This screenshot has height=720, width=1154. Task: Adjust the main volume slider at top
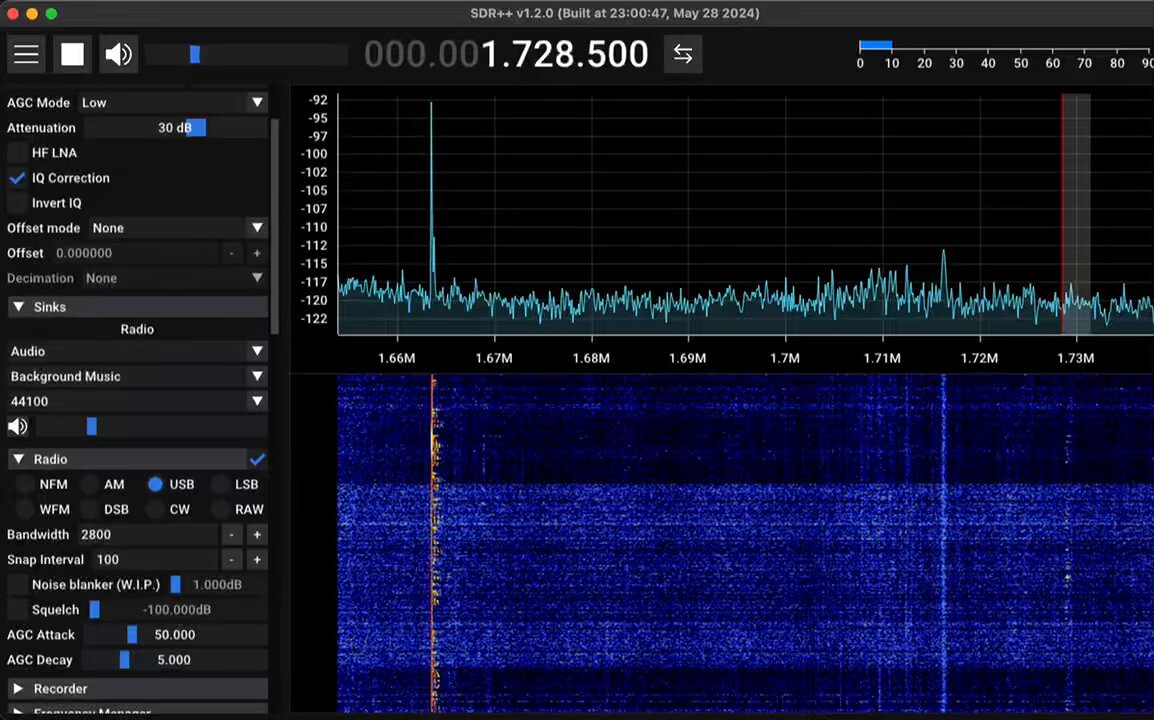coord(247,54)
